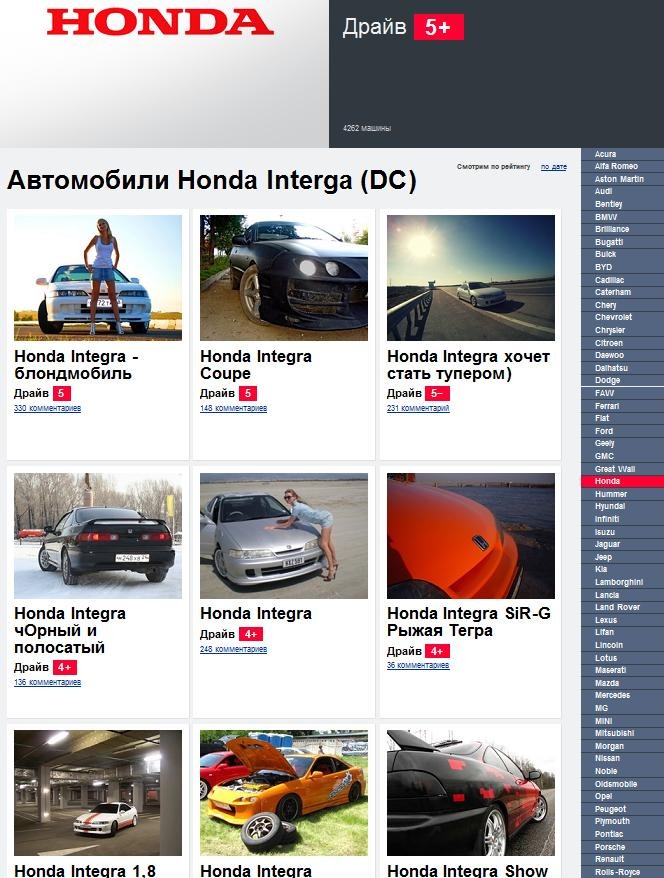The image size is (664, 878).
Task: Select Renault in the brand list
Action: [x=609, y=859]
